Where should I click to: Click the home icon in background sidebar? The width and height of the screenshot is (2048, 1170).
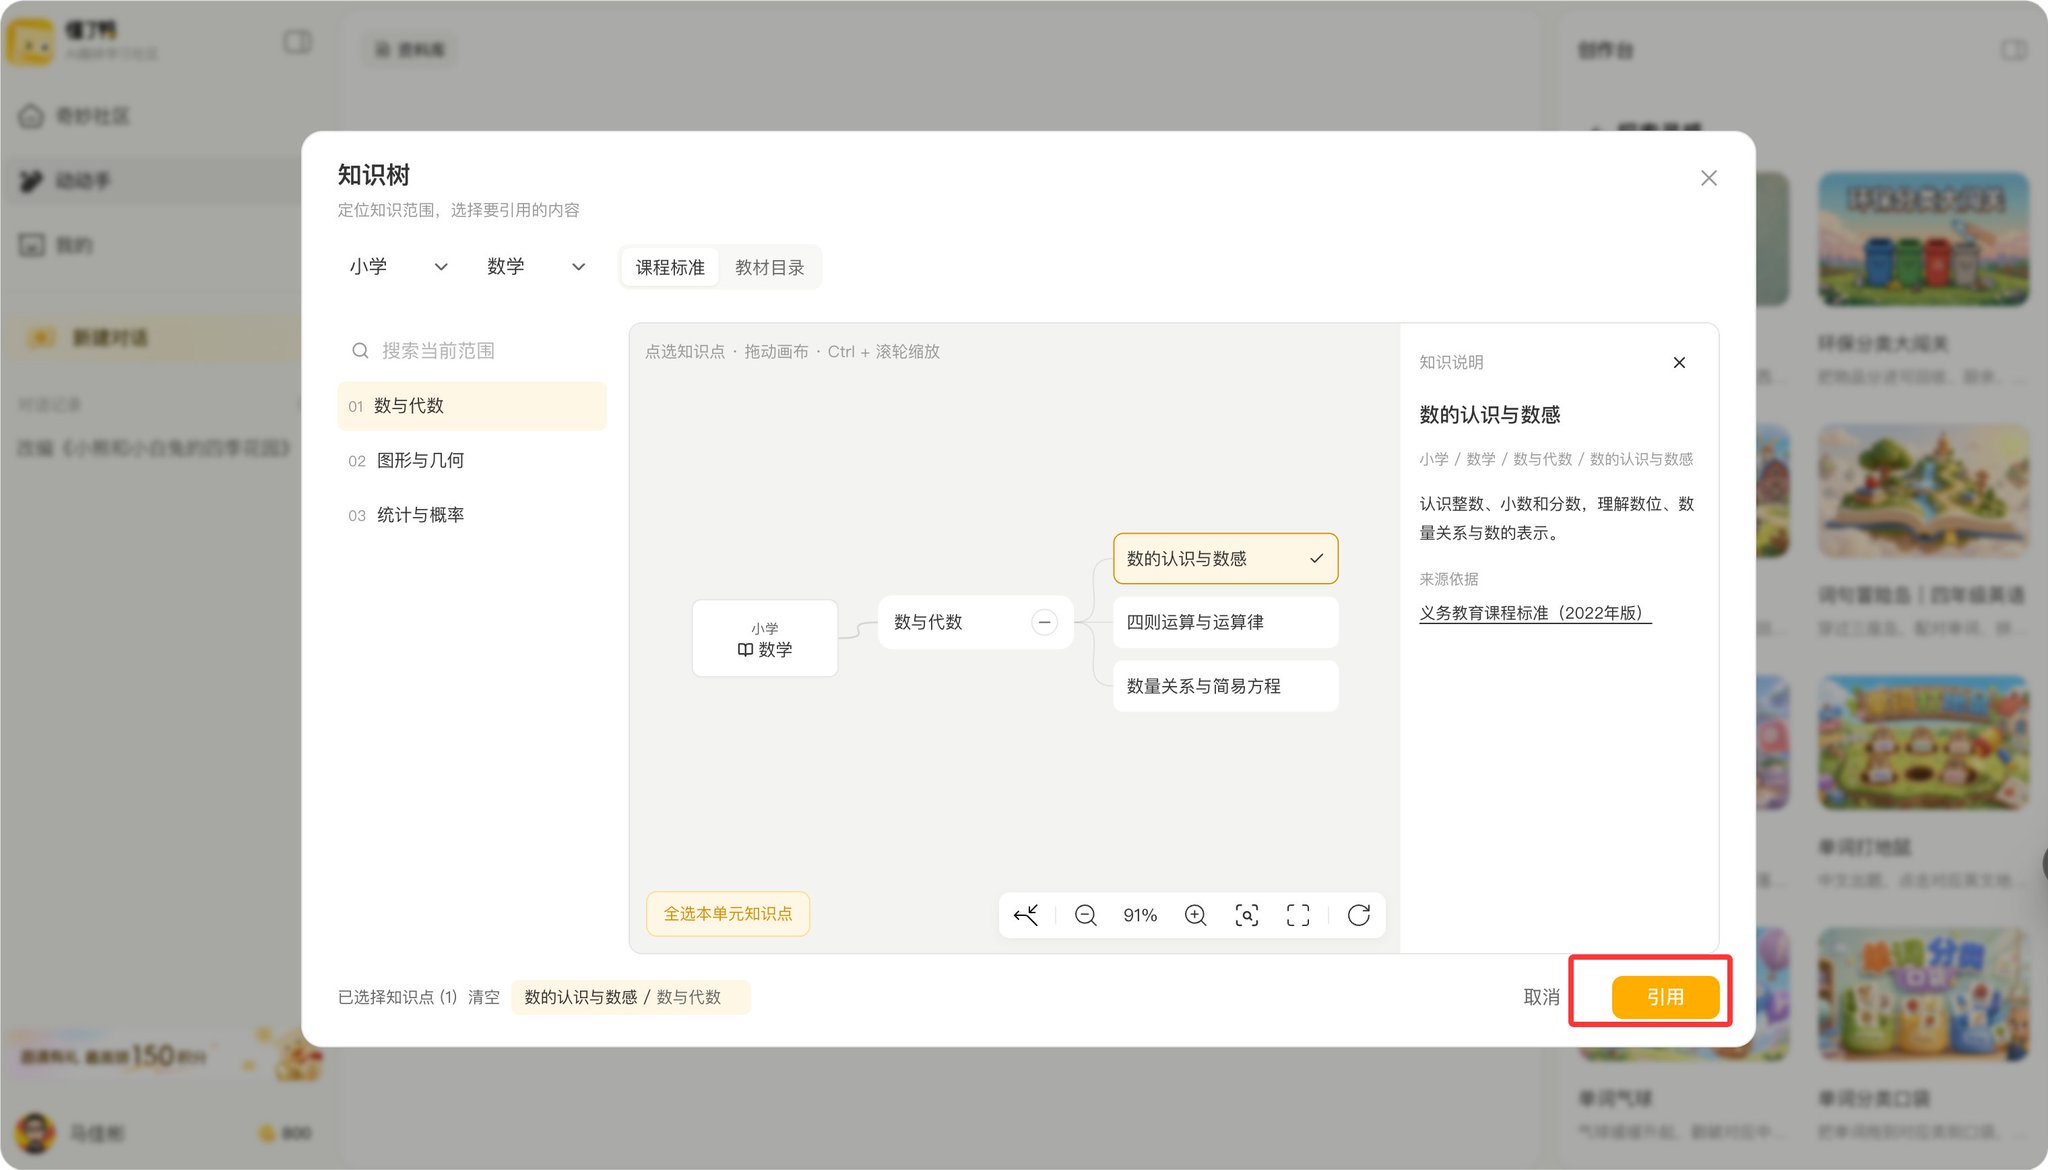pos(31,116)
